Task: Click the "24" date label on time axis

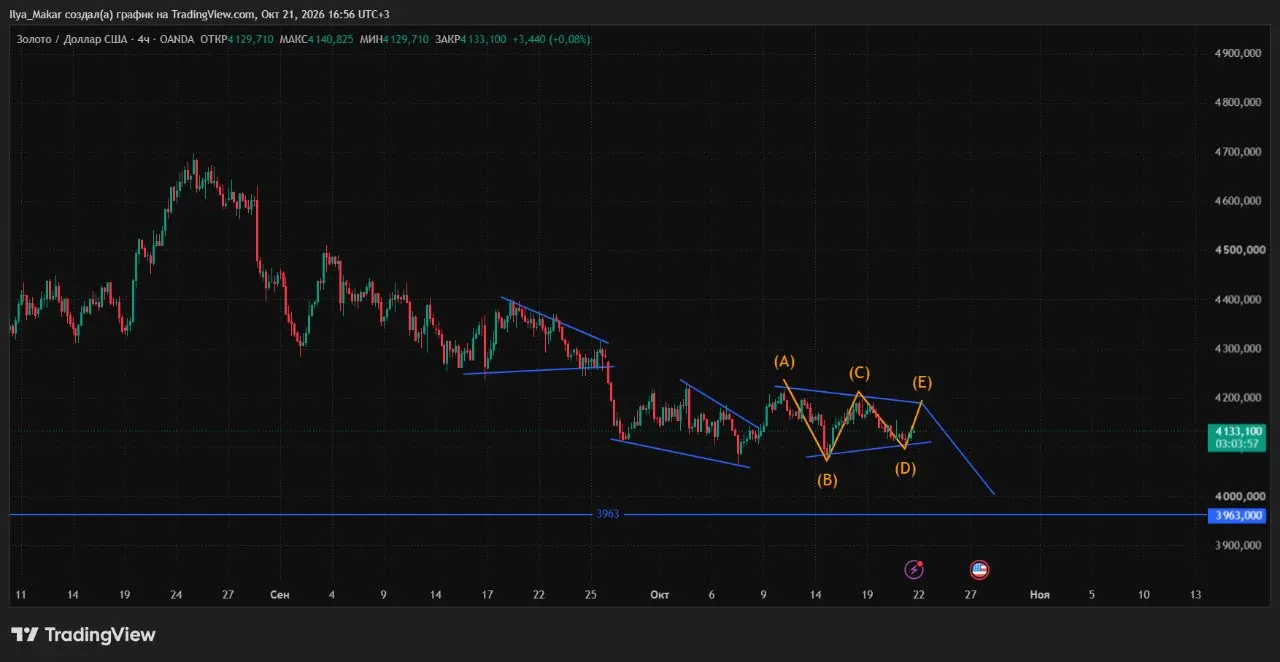Action: pyautogui.click(x=176, y=595)
